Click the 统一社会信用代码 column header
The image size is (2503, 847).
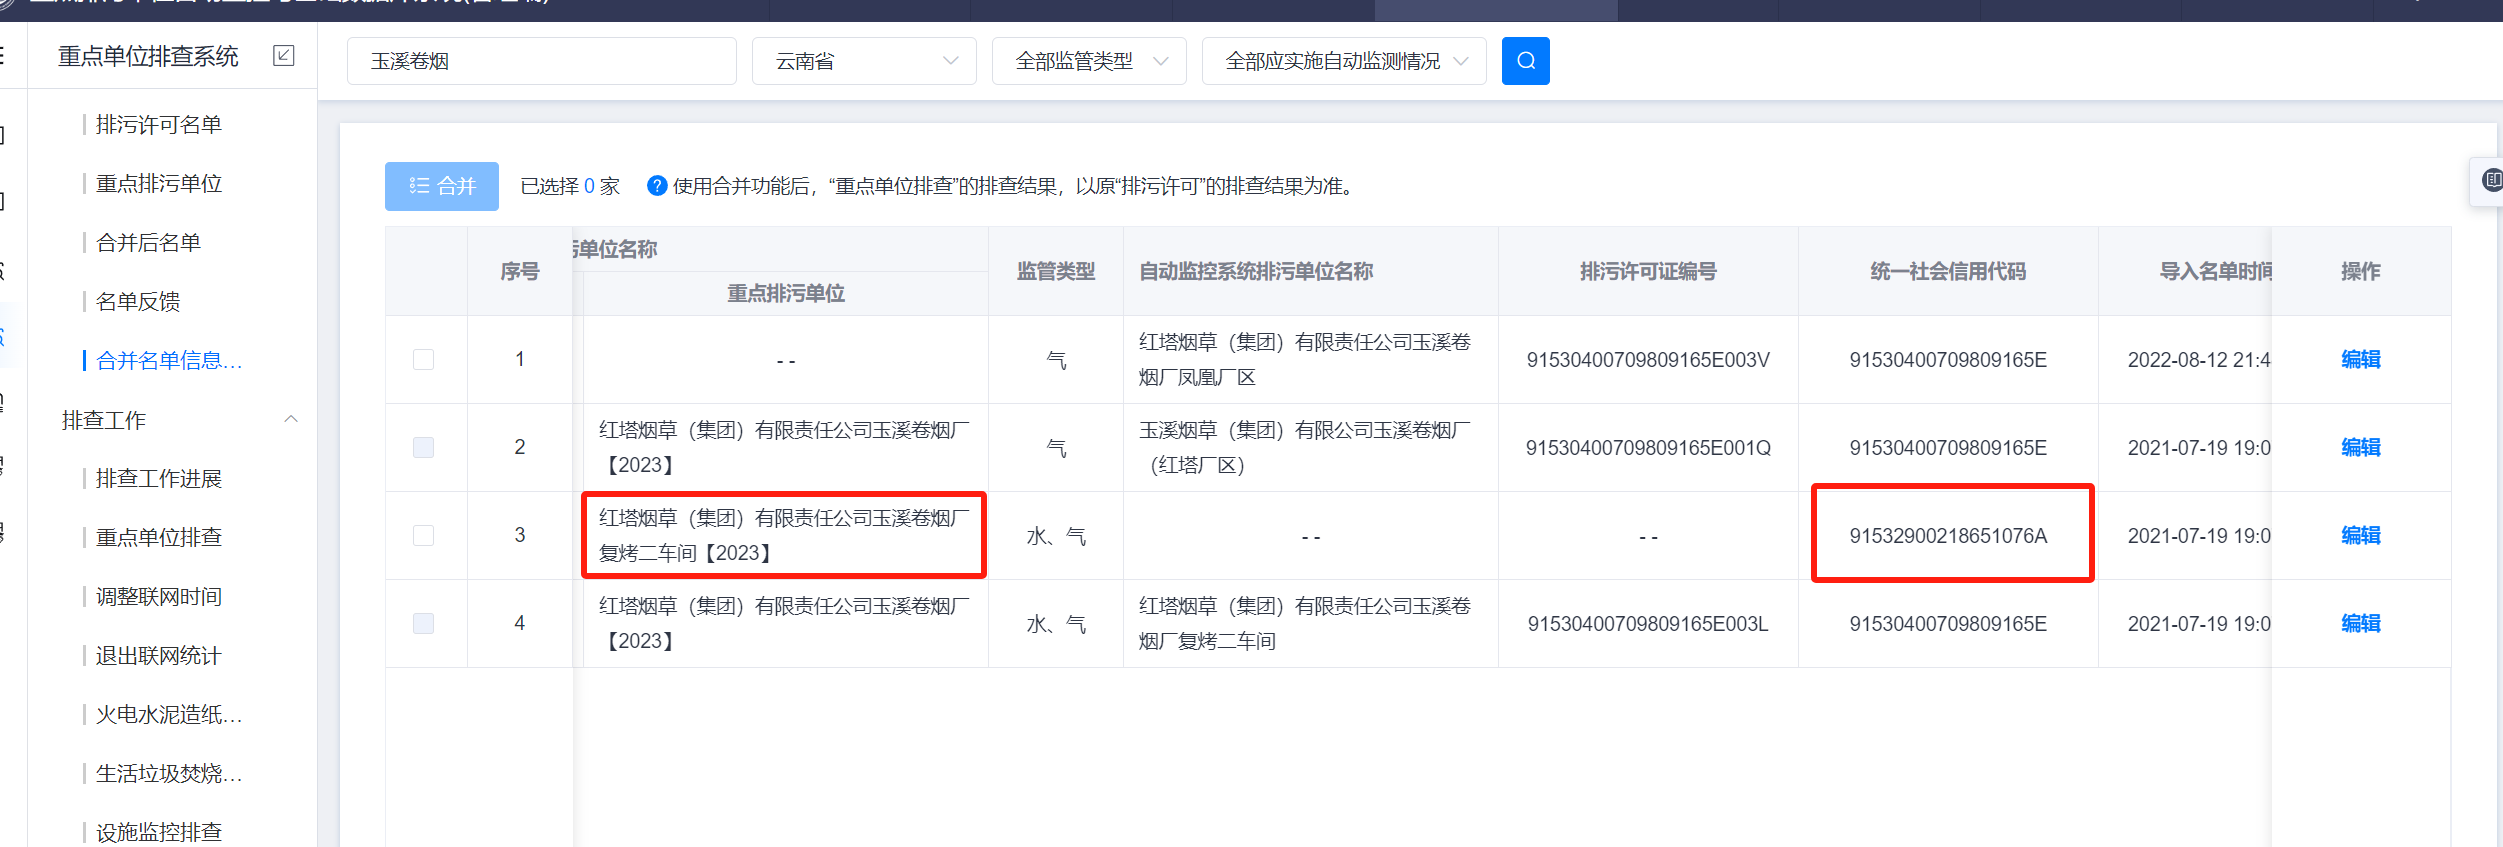[x=1948, y=271]
